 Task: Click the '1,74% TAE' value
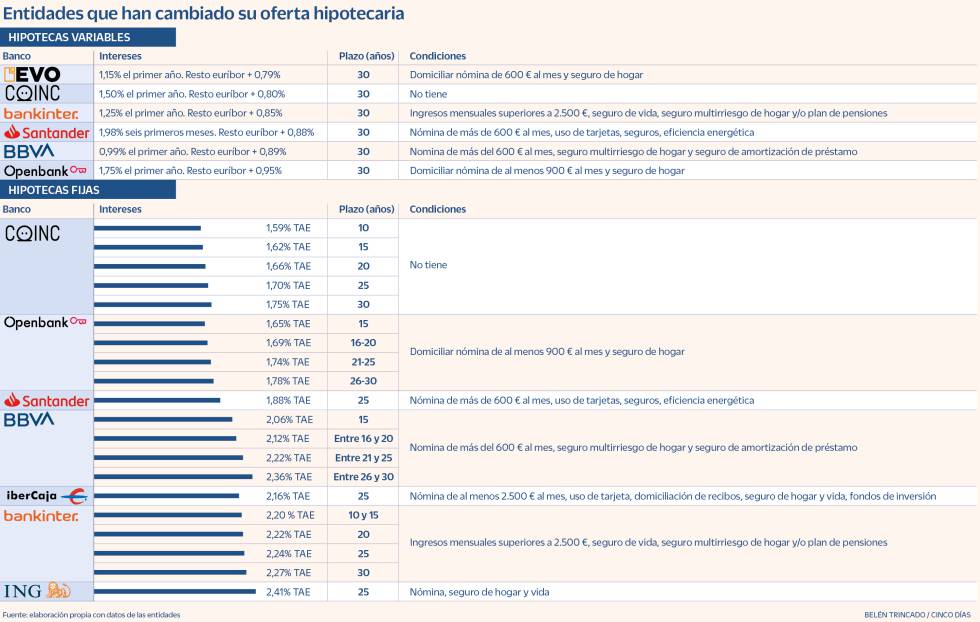[288, 362]
